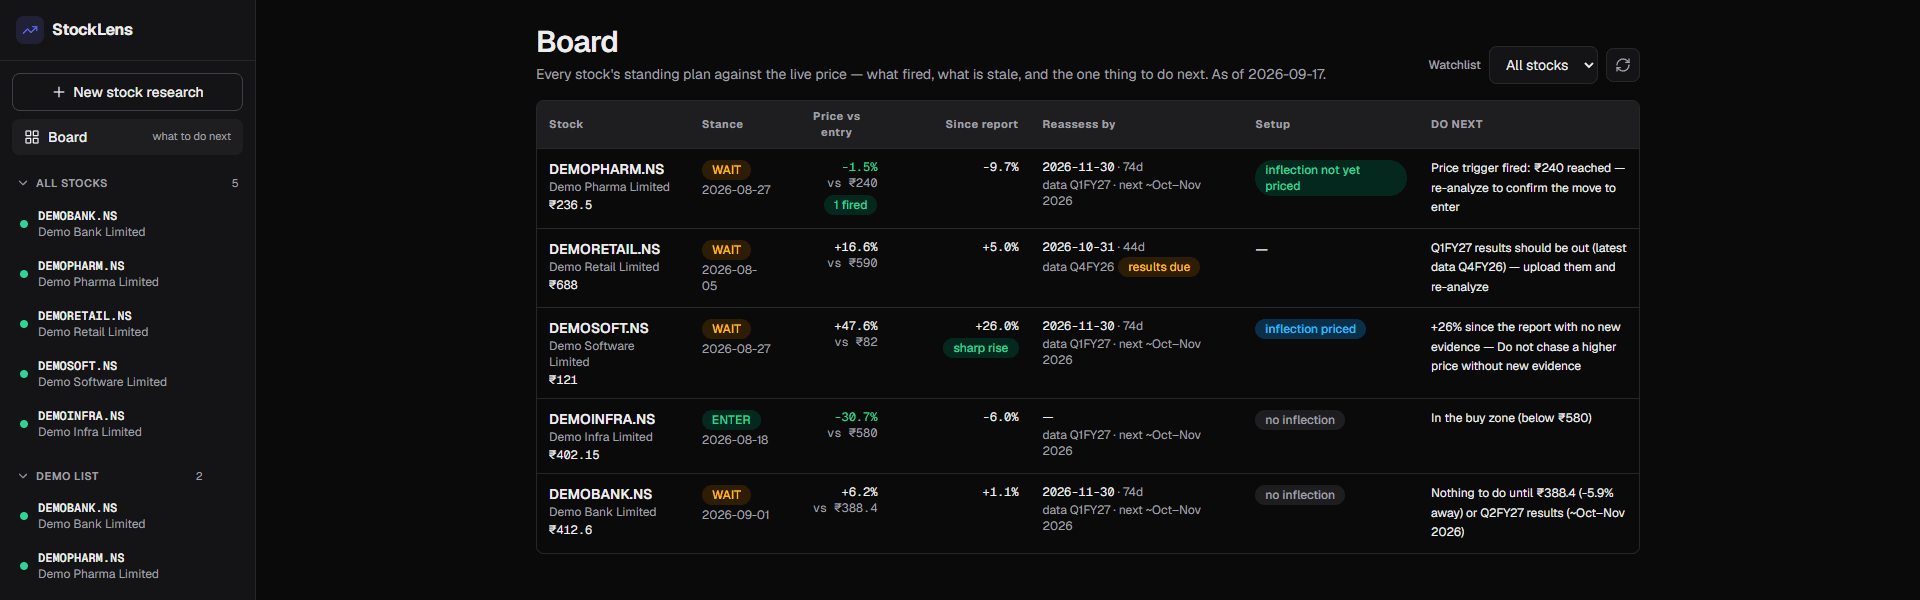Collapse the ALL STOCKS sidebar section
Viewport: 1920px width, 600px height.
pyautogui.click(x=127, y=183)
